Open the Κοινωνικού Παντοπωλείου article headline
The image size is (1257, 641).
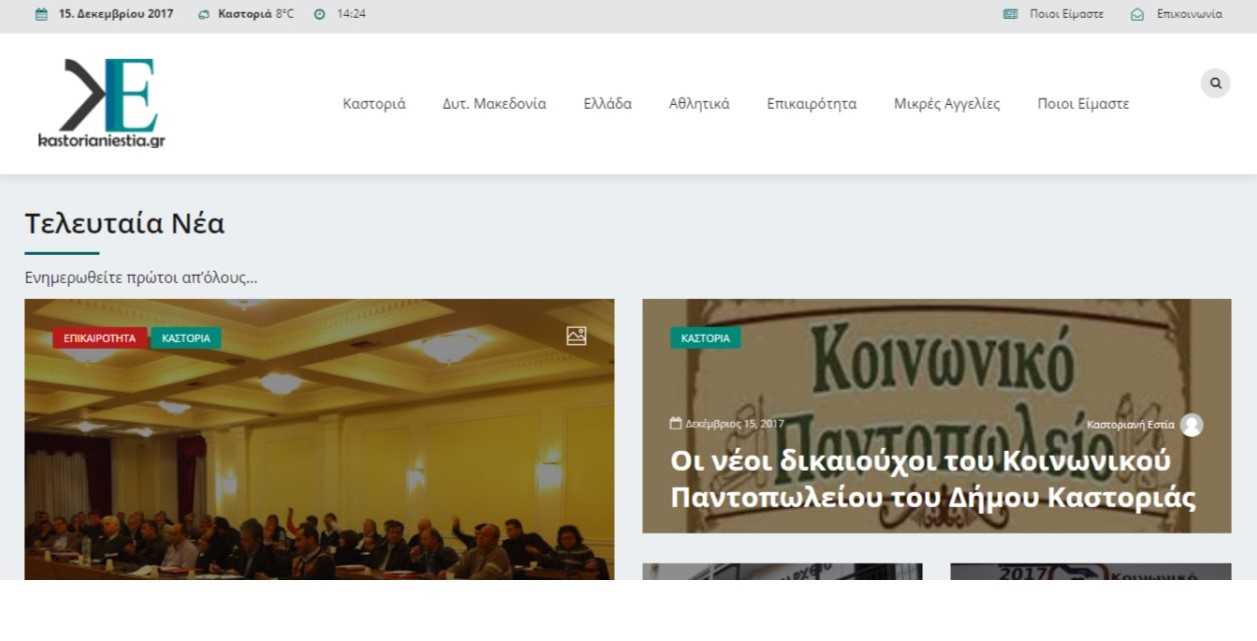932,480
